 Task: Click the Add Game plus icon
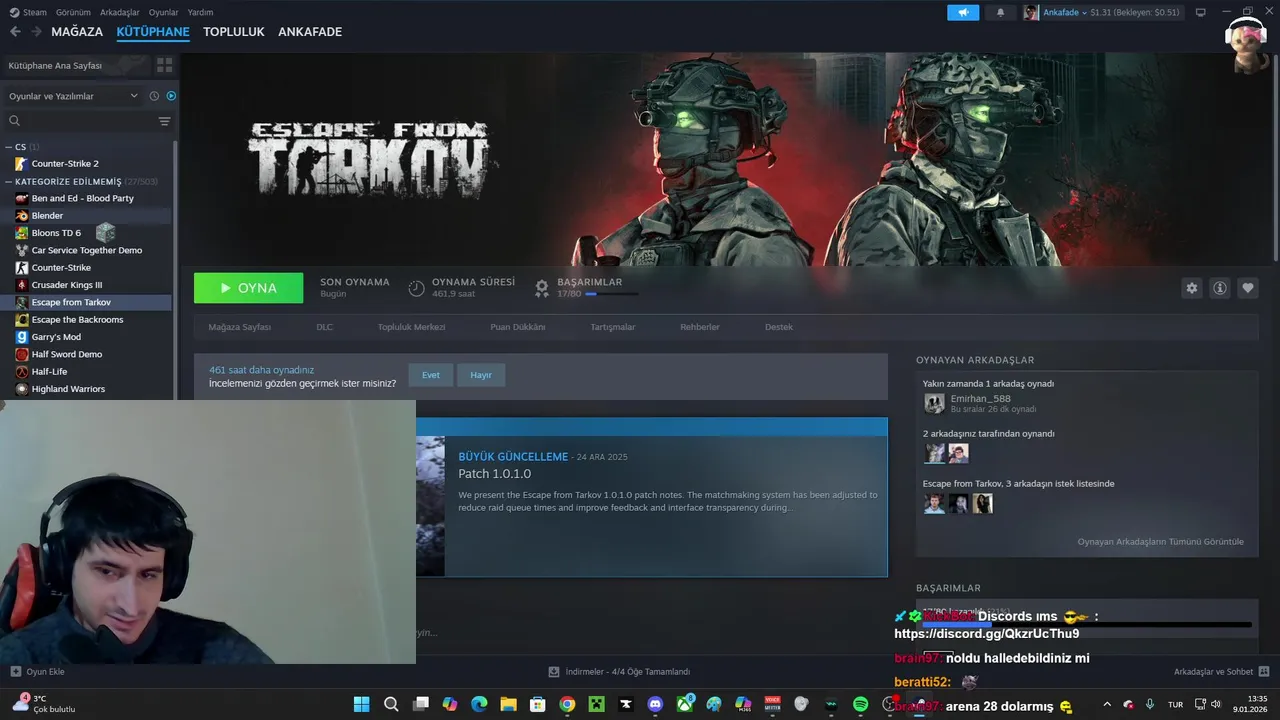tap(15, 671)
